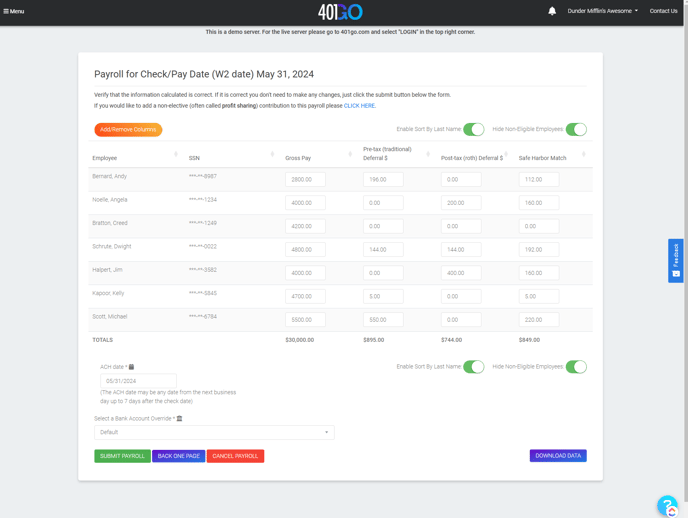Screen dimensions: 688x518
Task: Go to Contact Us
Action: 663,11
